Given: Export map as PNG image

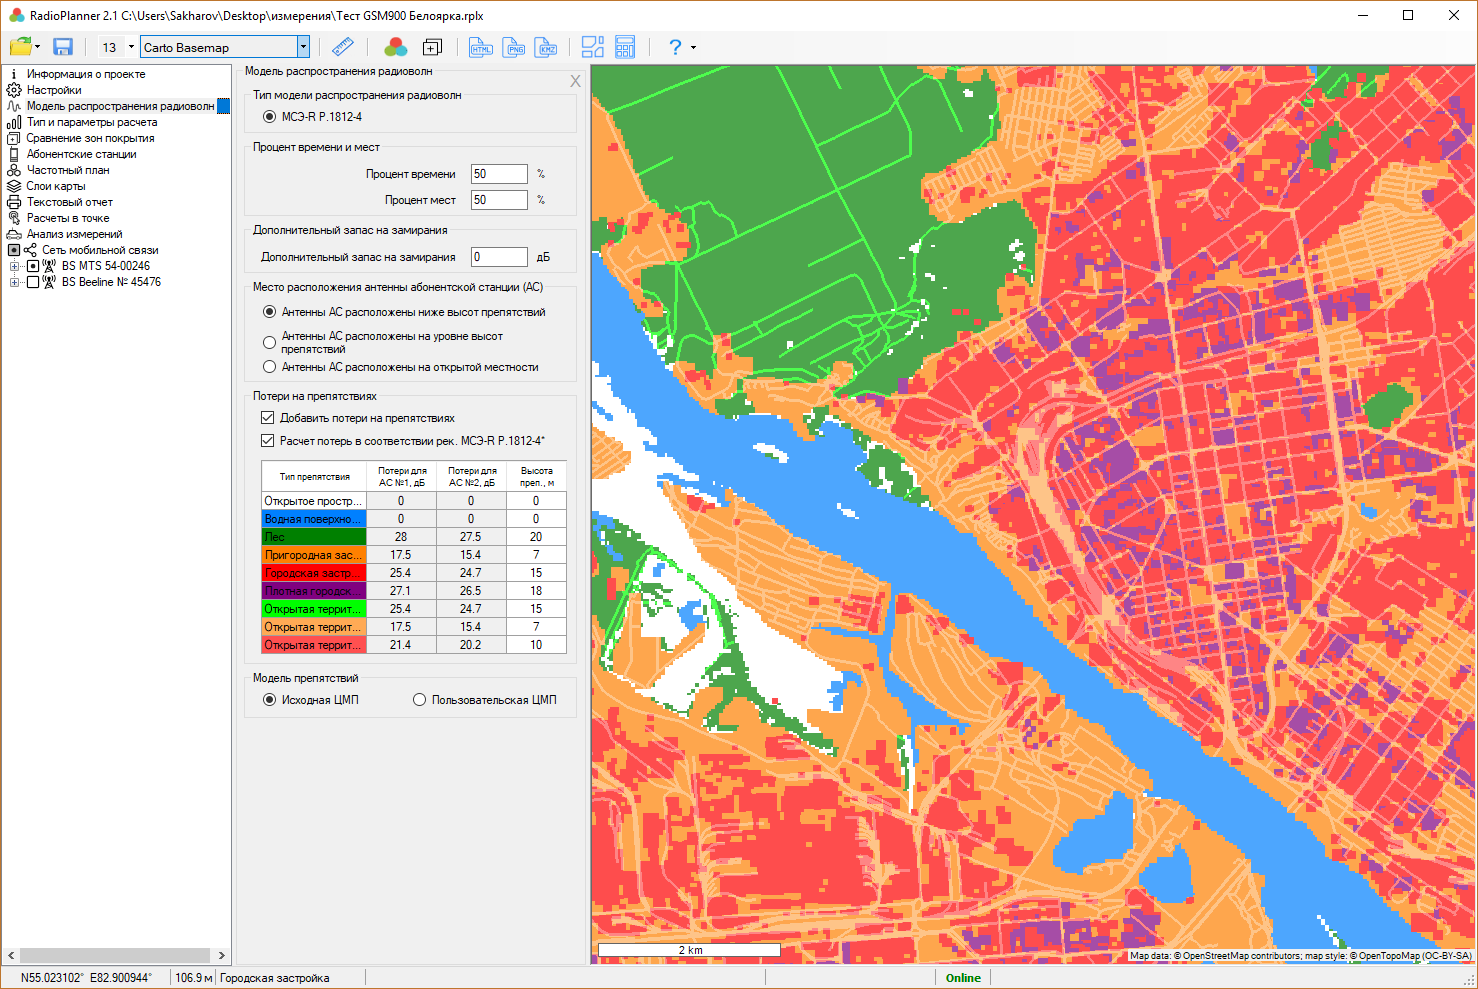Looking at the screenshot, I should pyautogui.click(x=514, y=47).
